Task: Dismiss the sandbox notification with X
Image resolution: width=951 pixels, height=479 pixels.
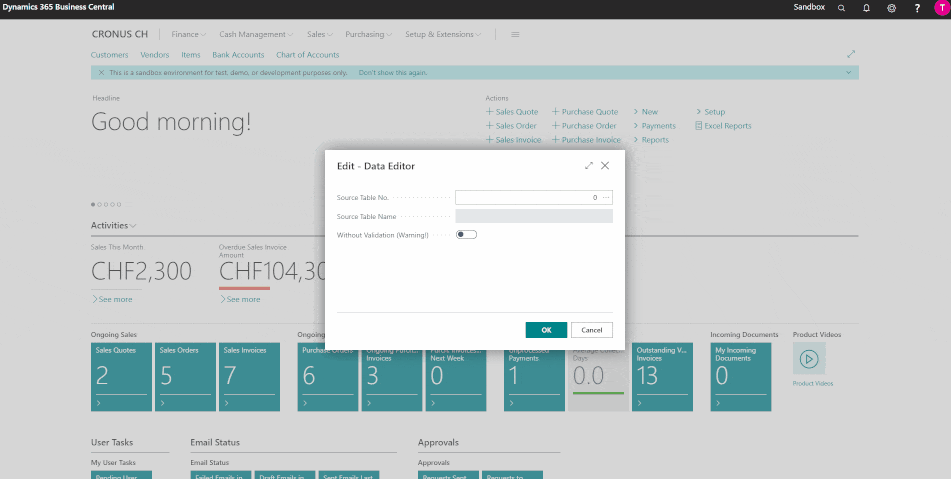Action: click(101, 72)
